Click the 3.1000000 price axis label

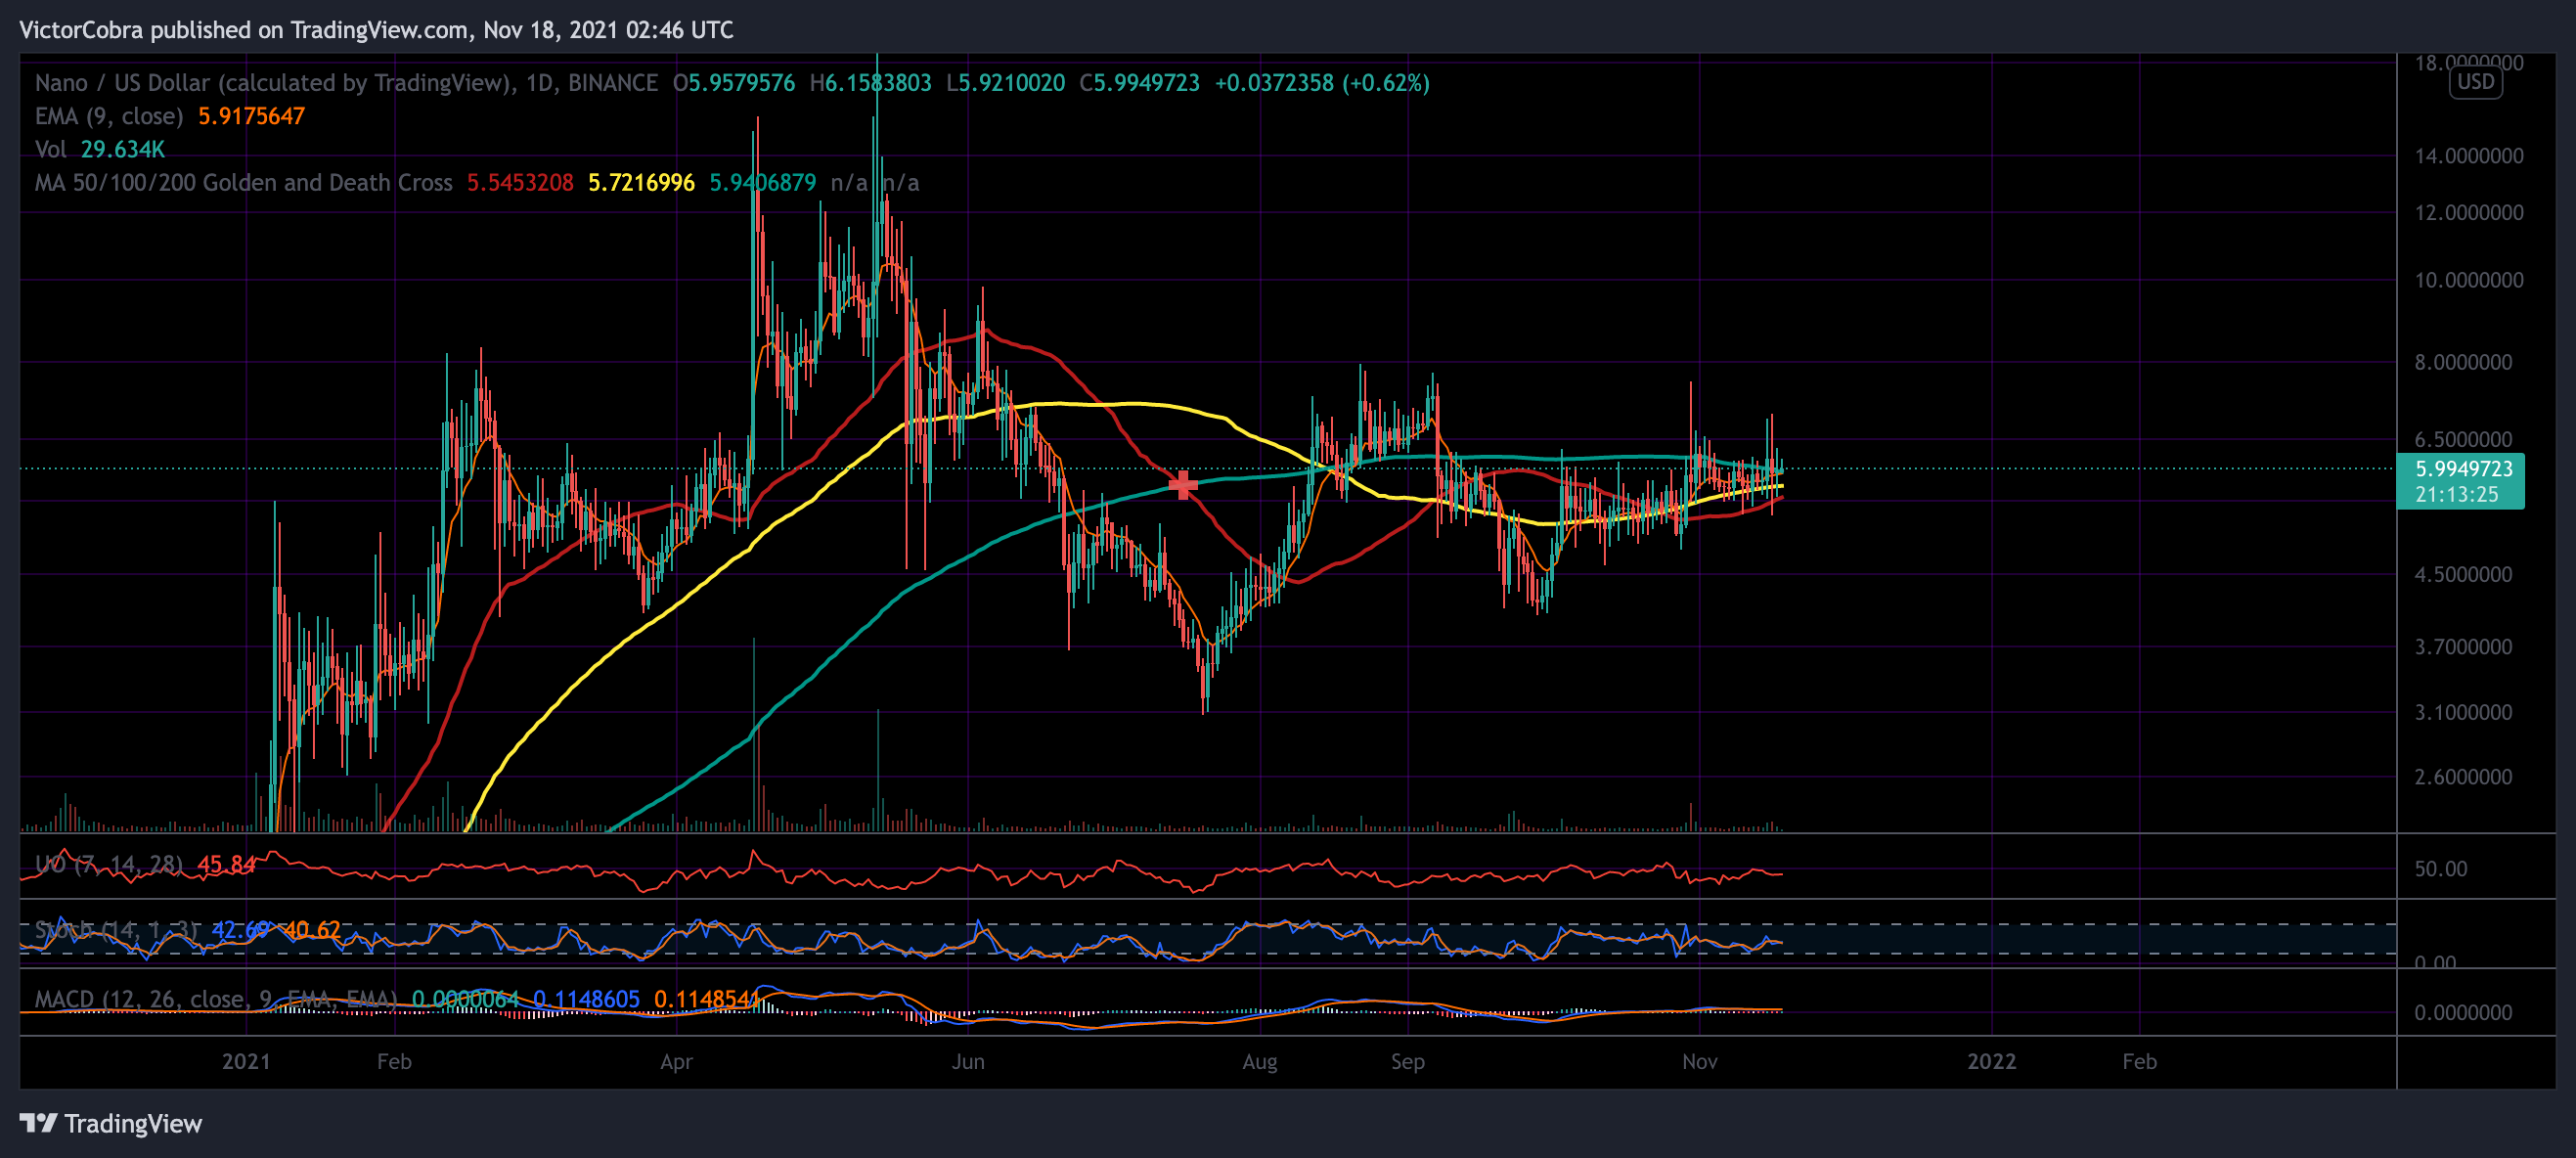click(x=2462, y=712)
